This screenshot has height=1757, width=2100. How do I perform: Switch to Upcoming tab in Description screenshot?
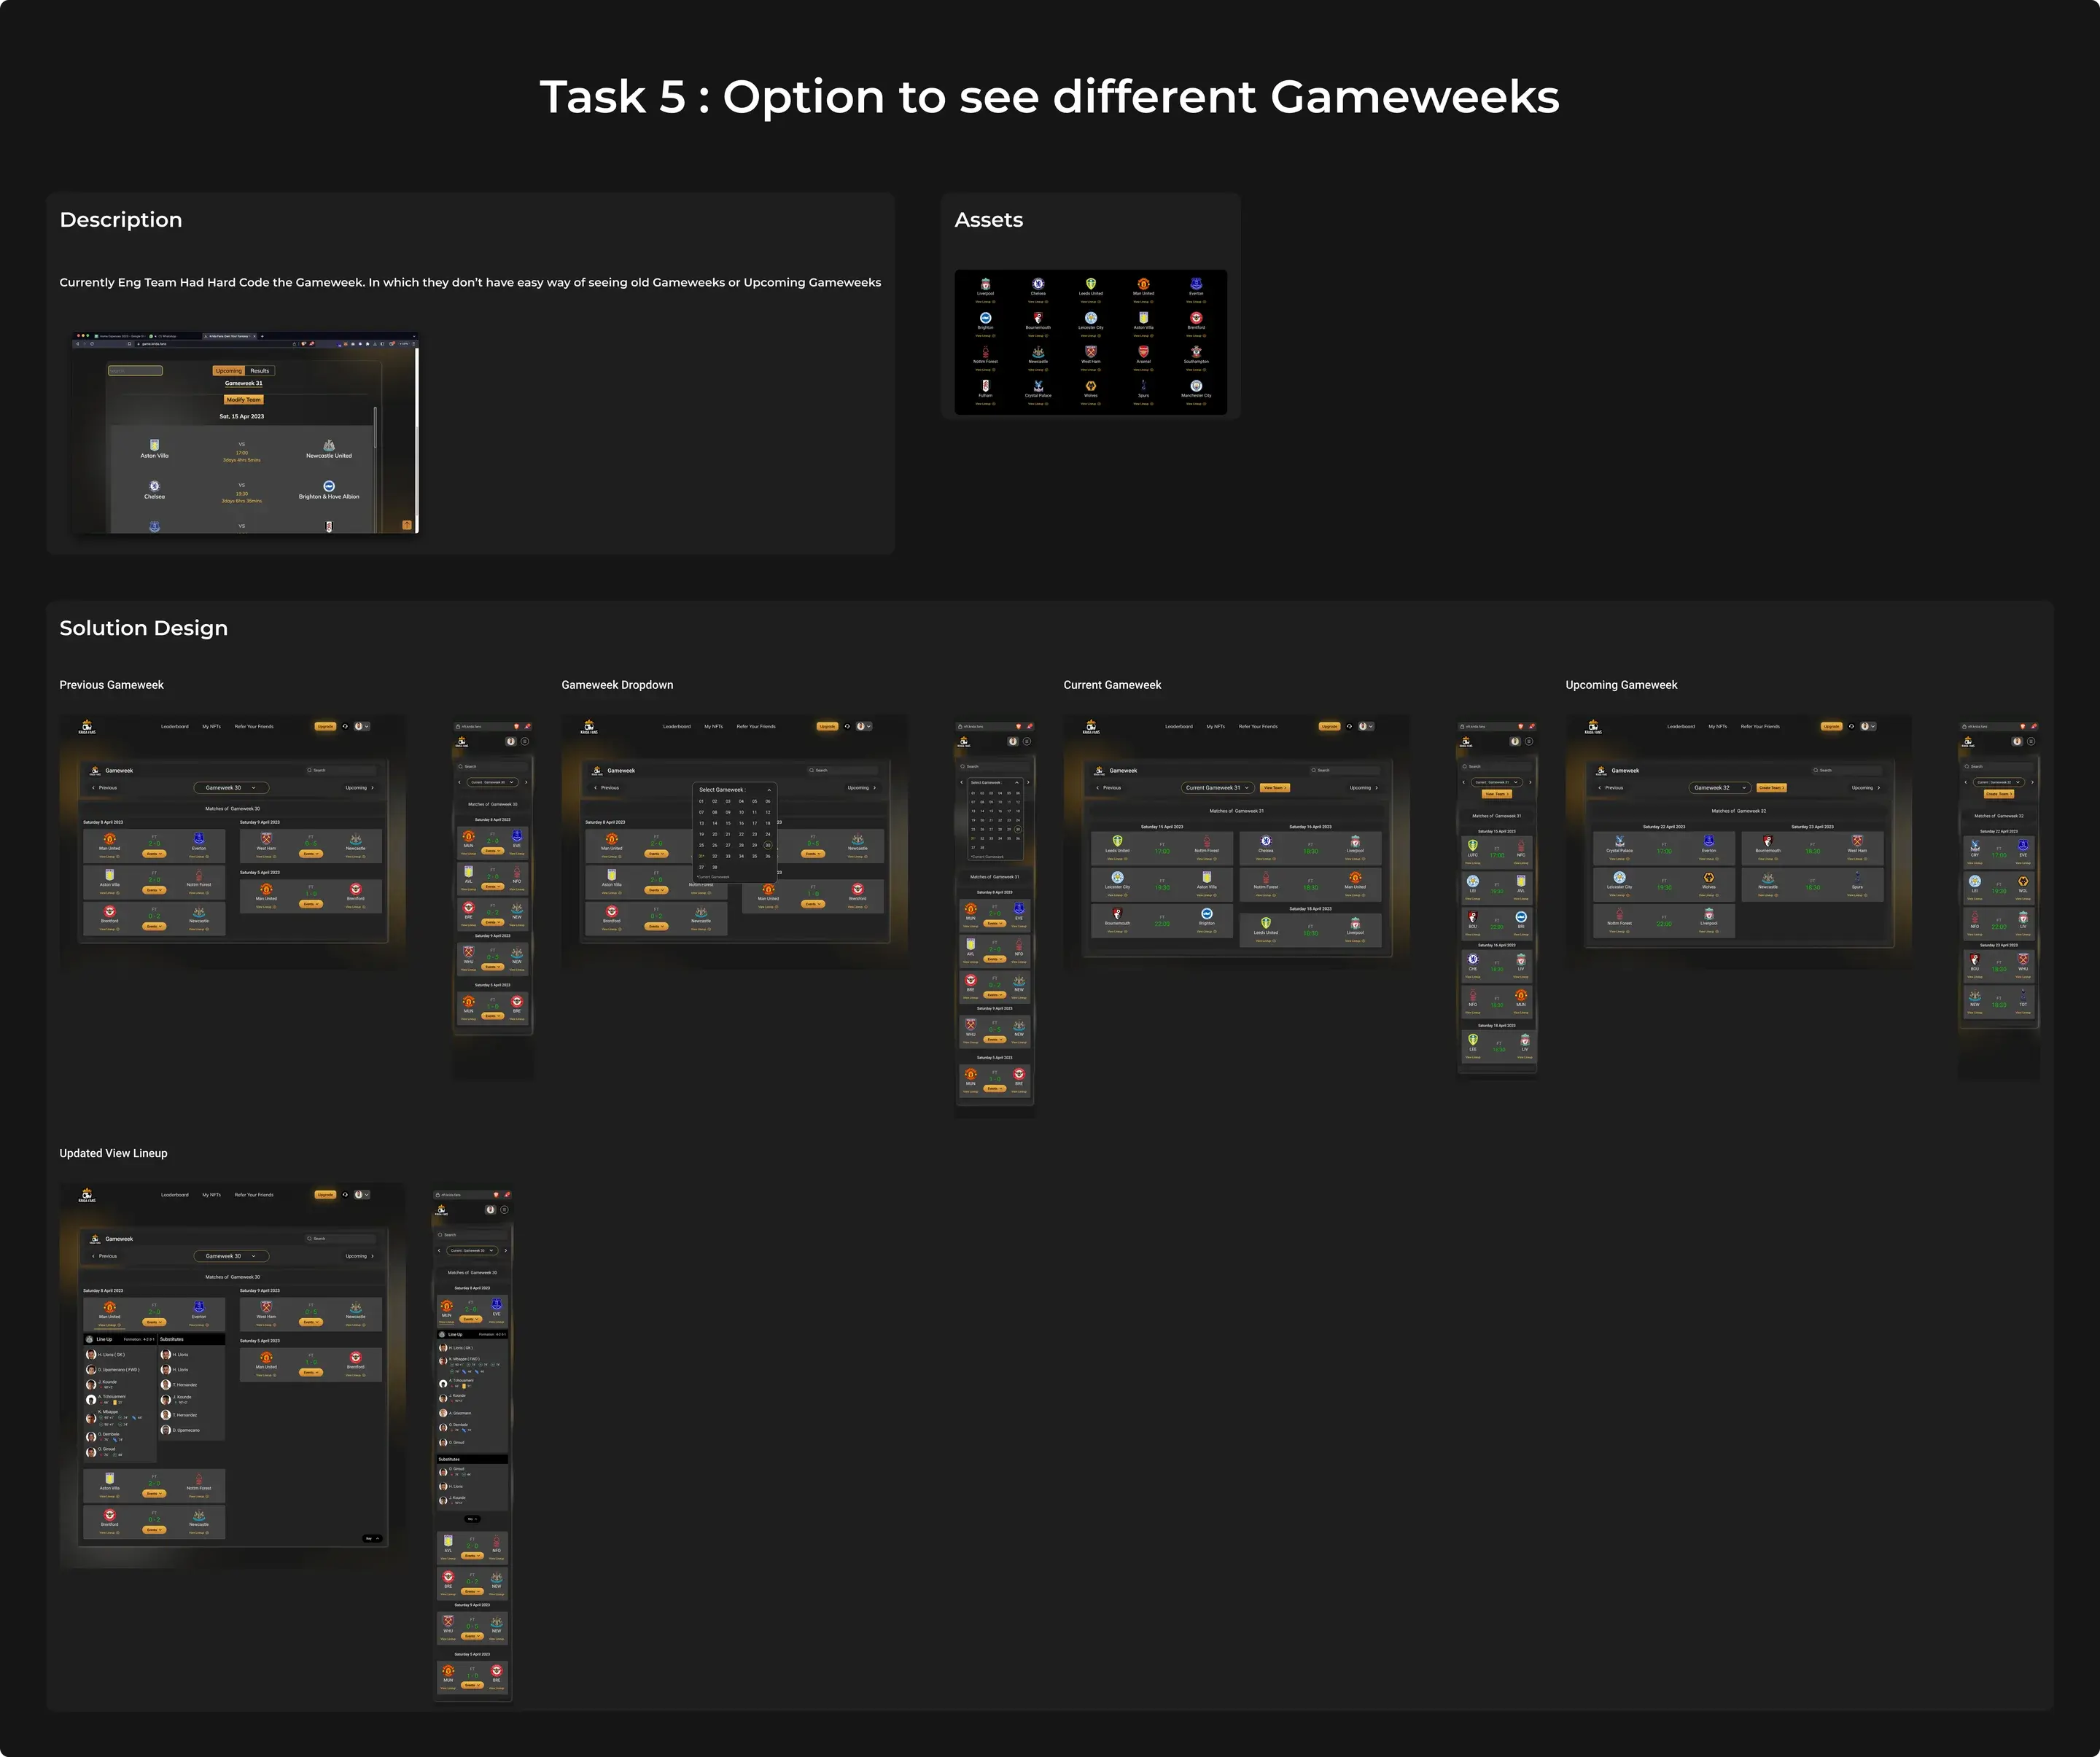point(228,371)
